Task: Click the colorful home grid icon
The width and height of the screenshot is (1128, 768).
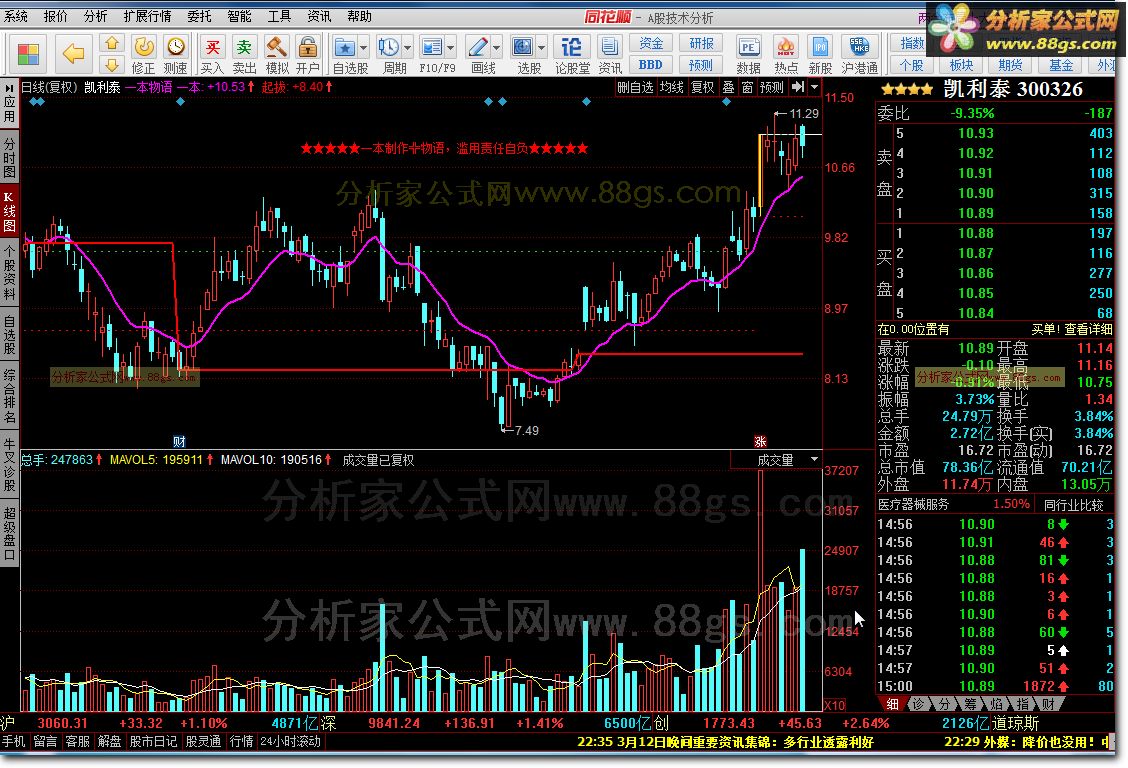Action: (28, 54)
